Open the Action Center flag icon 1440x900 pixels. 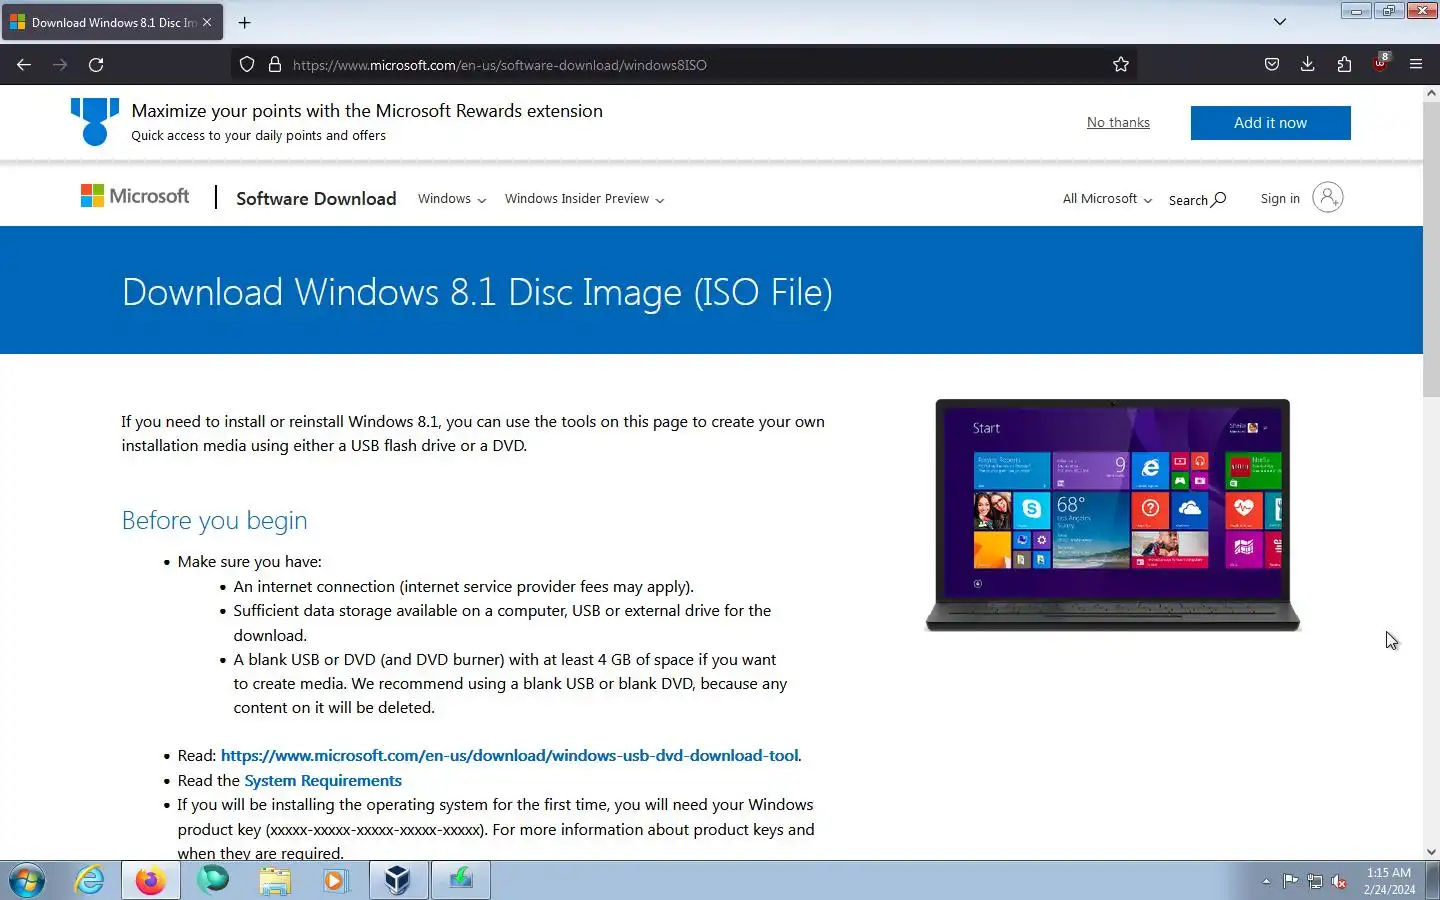tap(1291, 882)
